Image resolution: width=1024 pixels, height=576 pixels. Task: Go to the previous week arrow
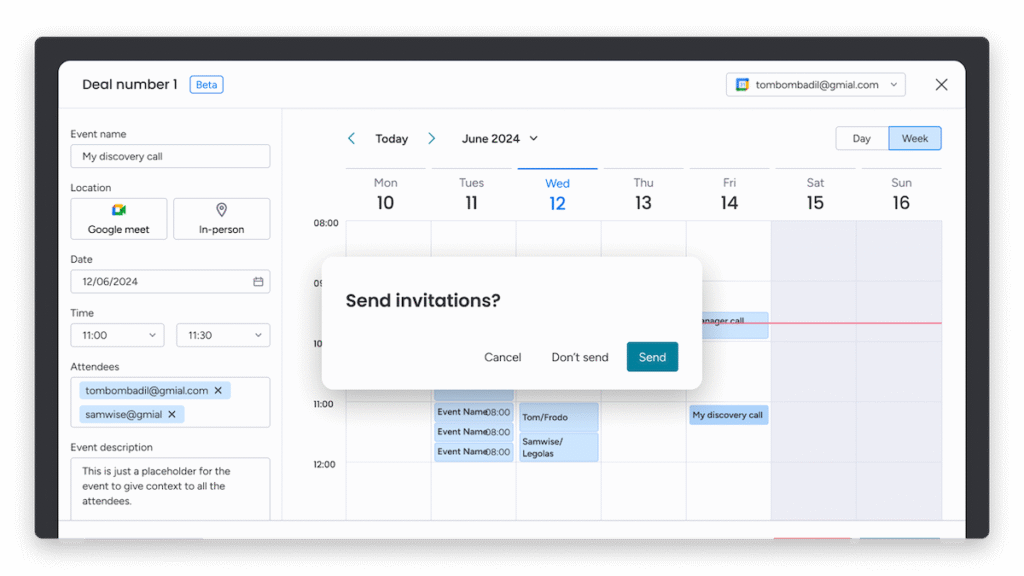pyautogui.click(x=351, y=138)
